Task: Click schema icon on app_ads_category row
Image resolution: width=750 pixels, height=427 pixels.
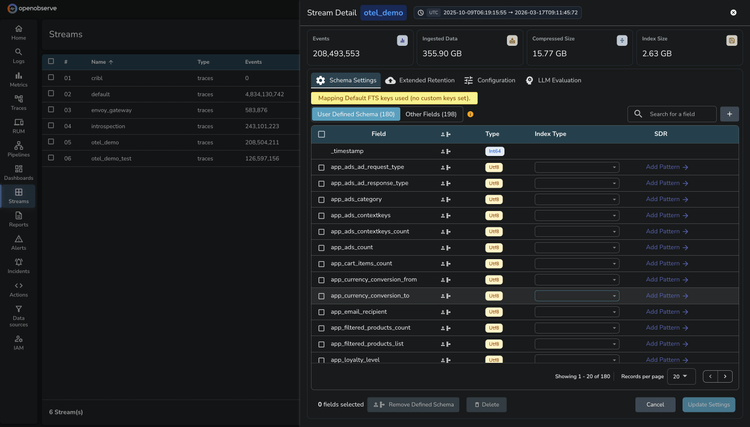Action: (x=445, y=199)
